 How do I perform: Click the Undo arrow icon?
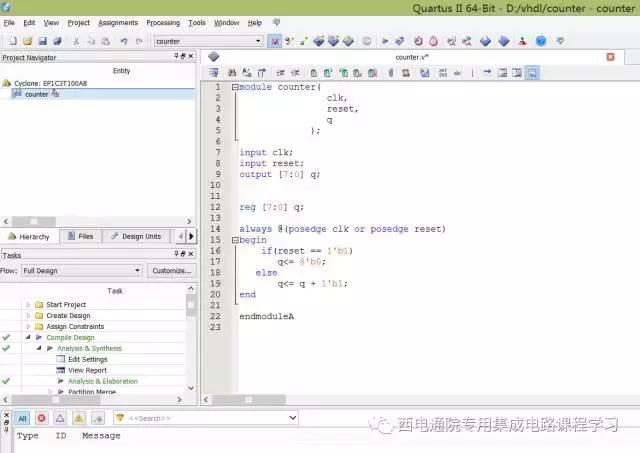tap(124, 41)
